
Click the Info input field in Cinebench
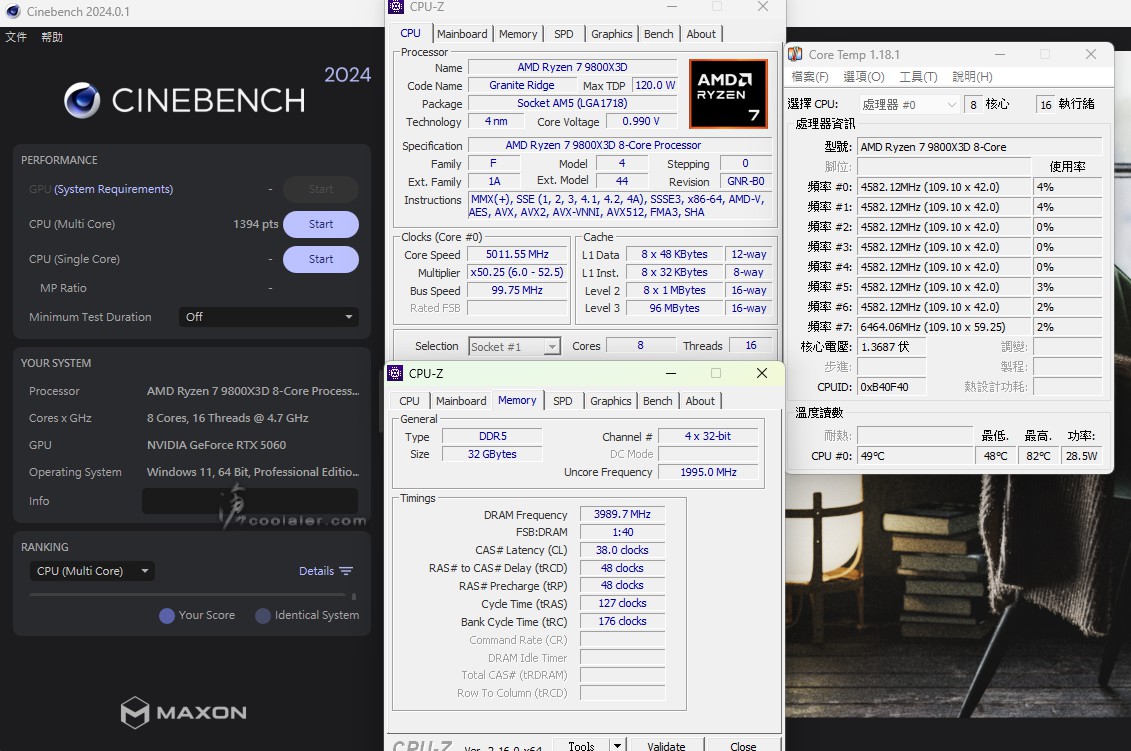pyautogui.click(x=250, y=501)
